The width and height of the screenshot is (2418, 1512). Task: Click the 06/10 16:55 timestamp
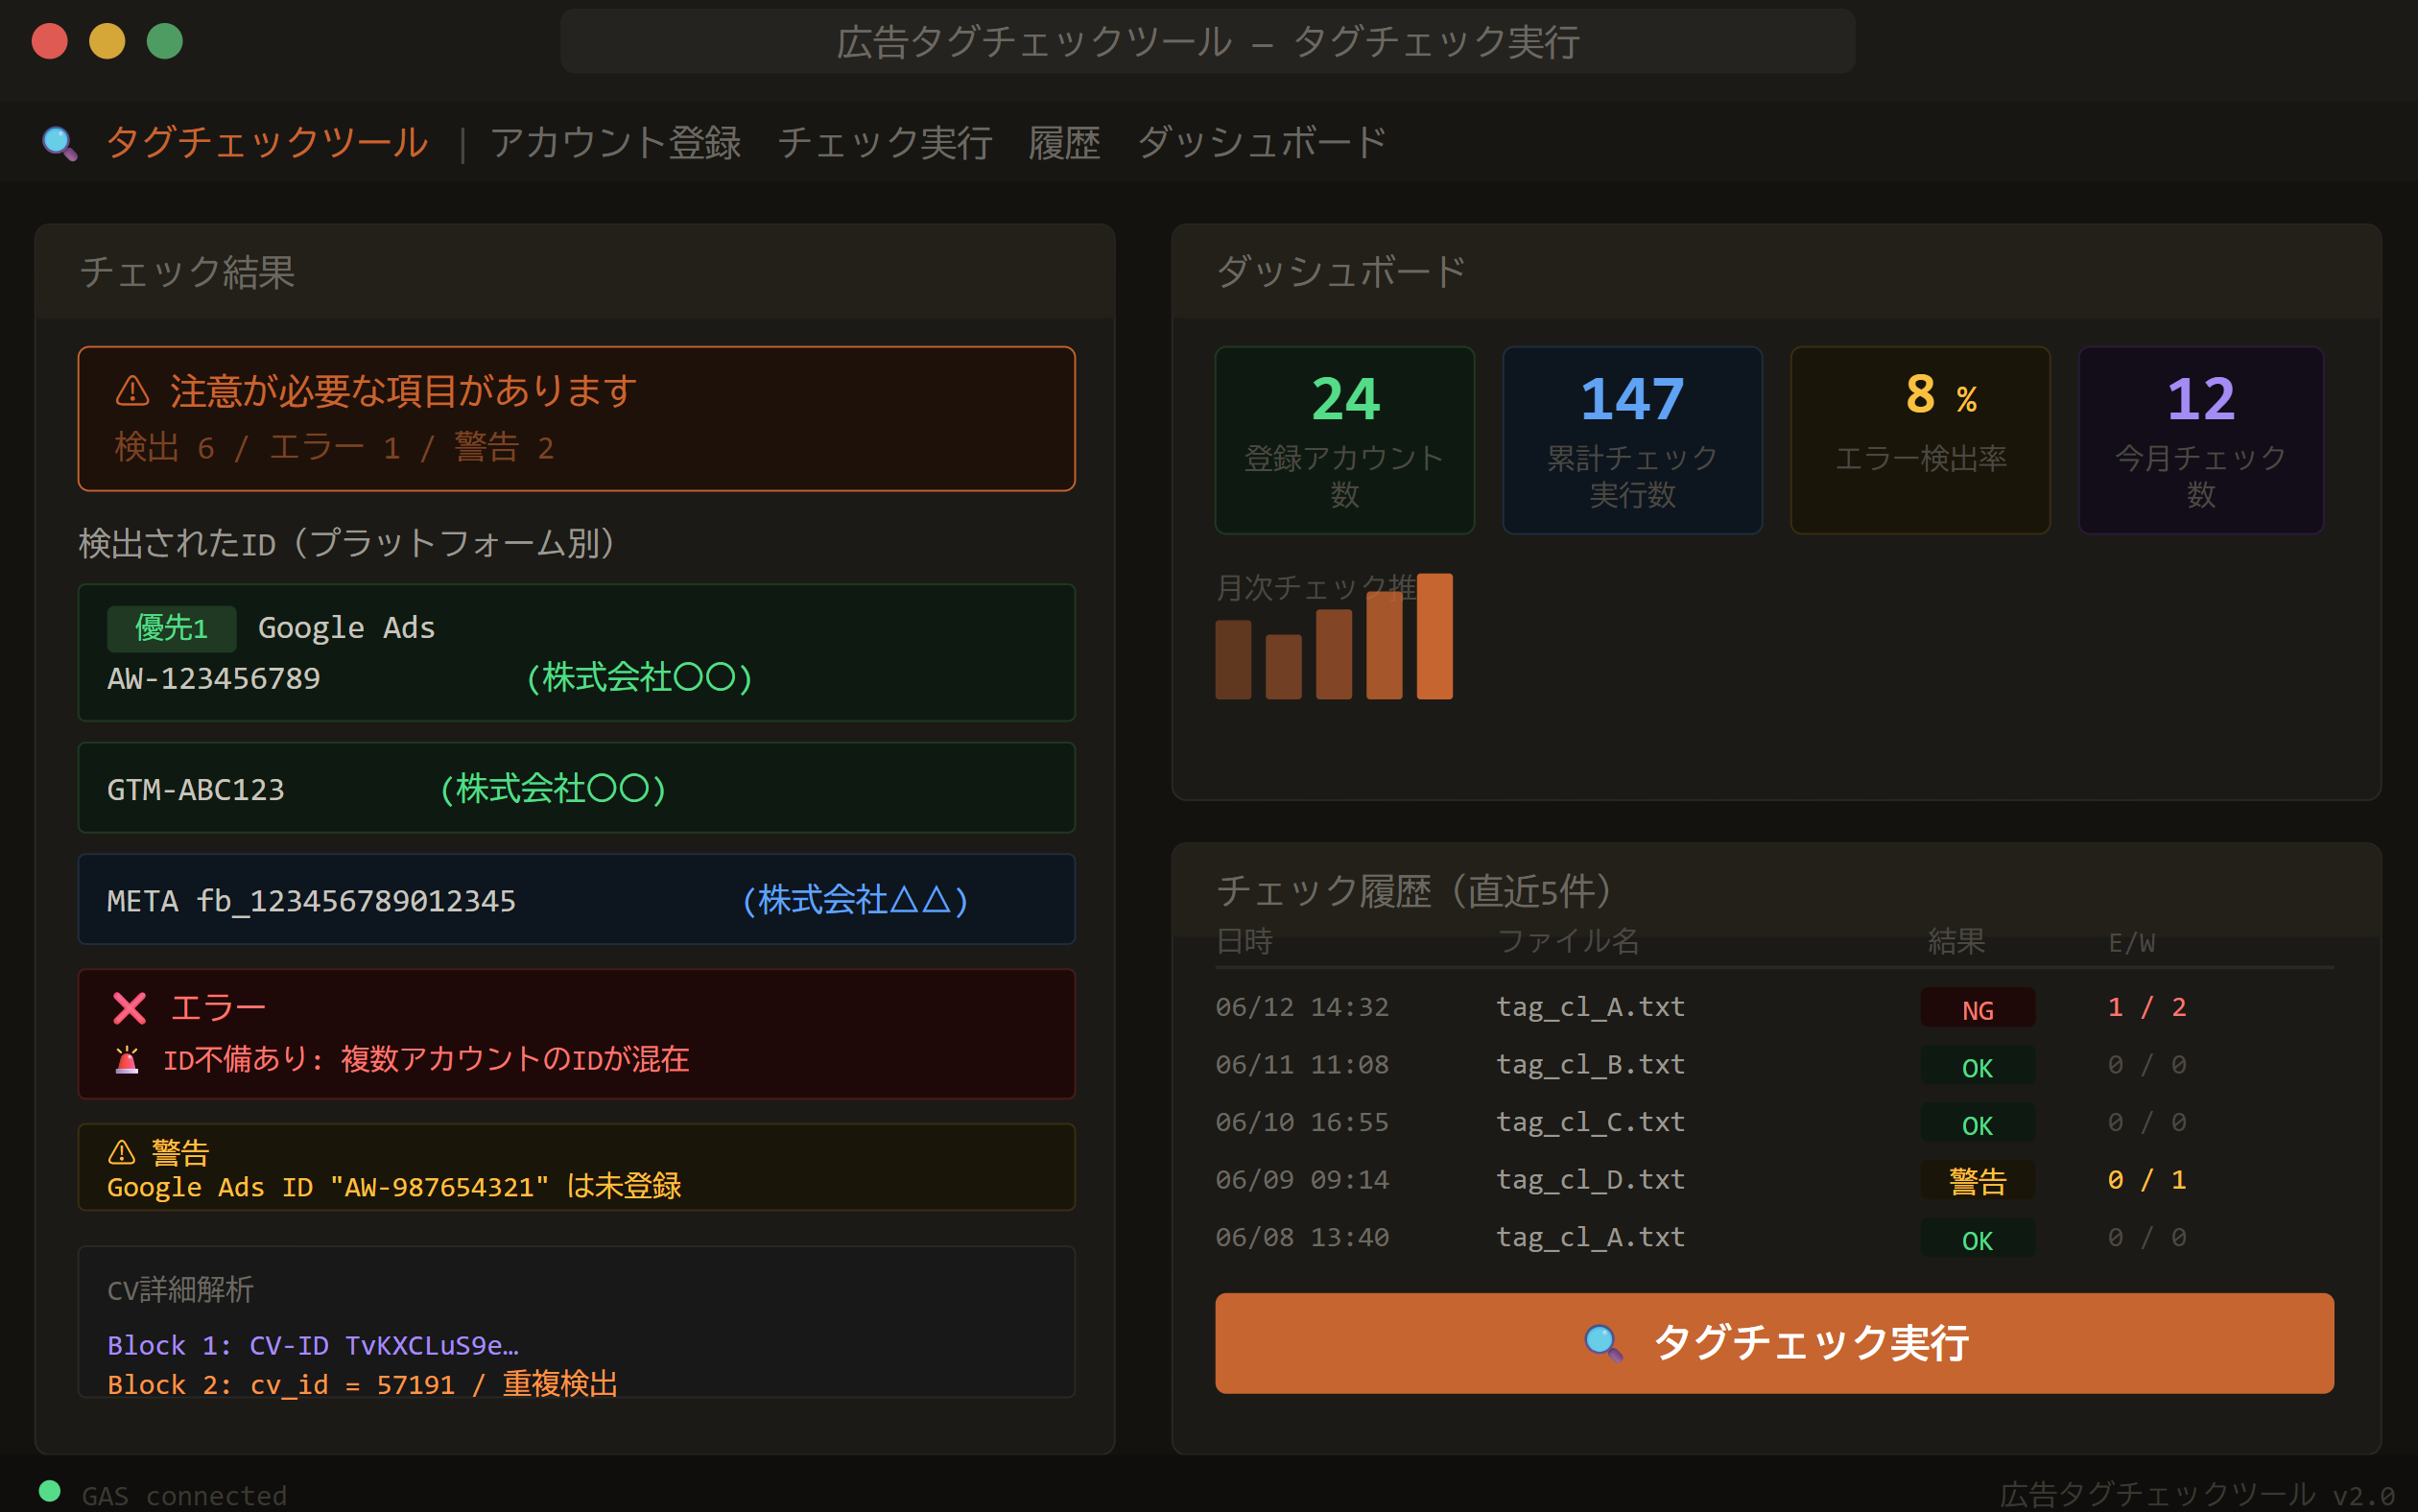(1302, 1122)
